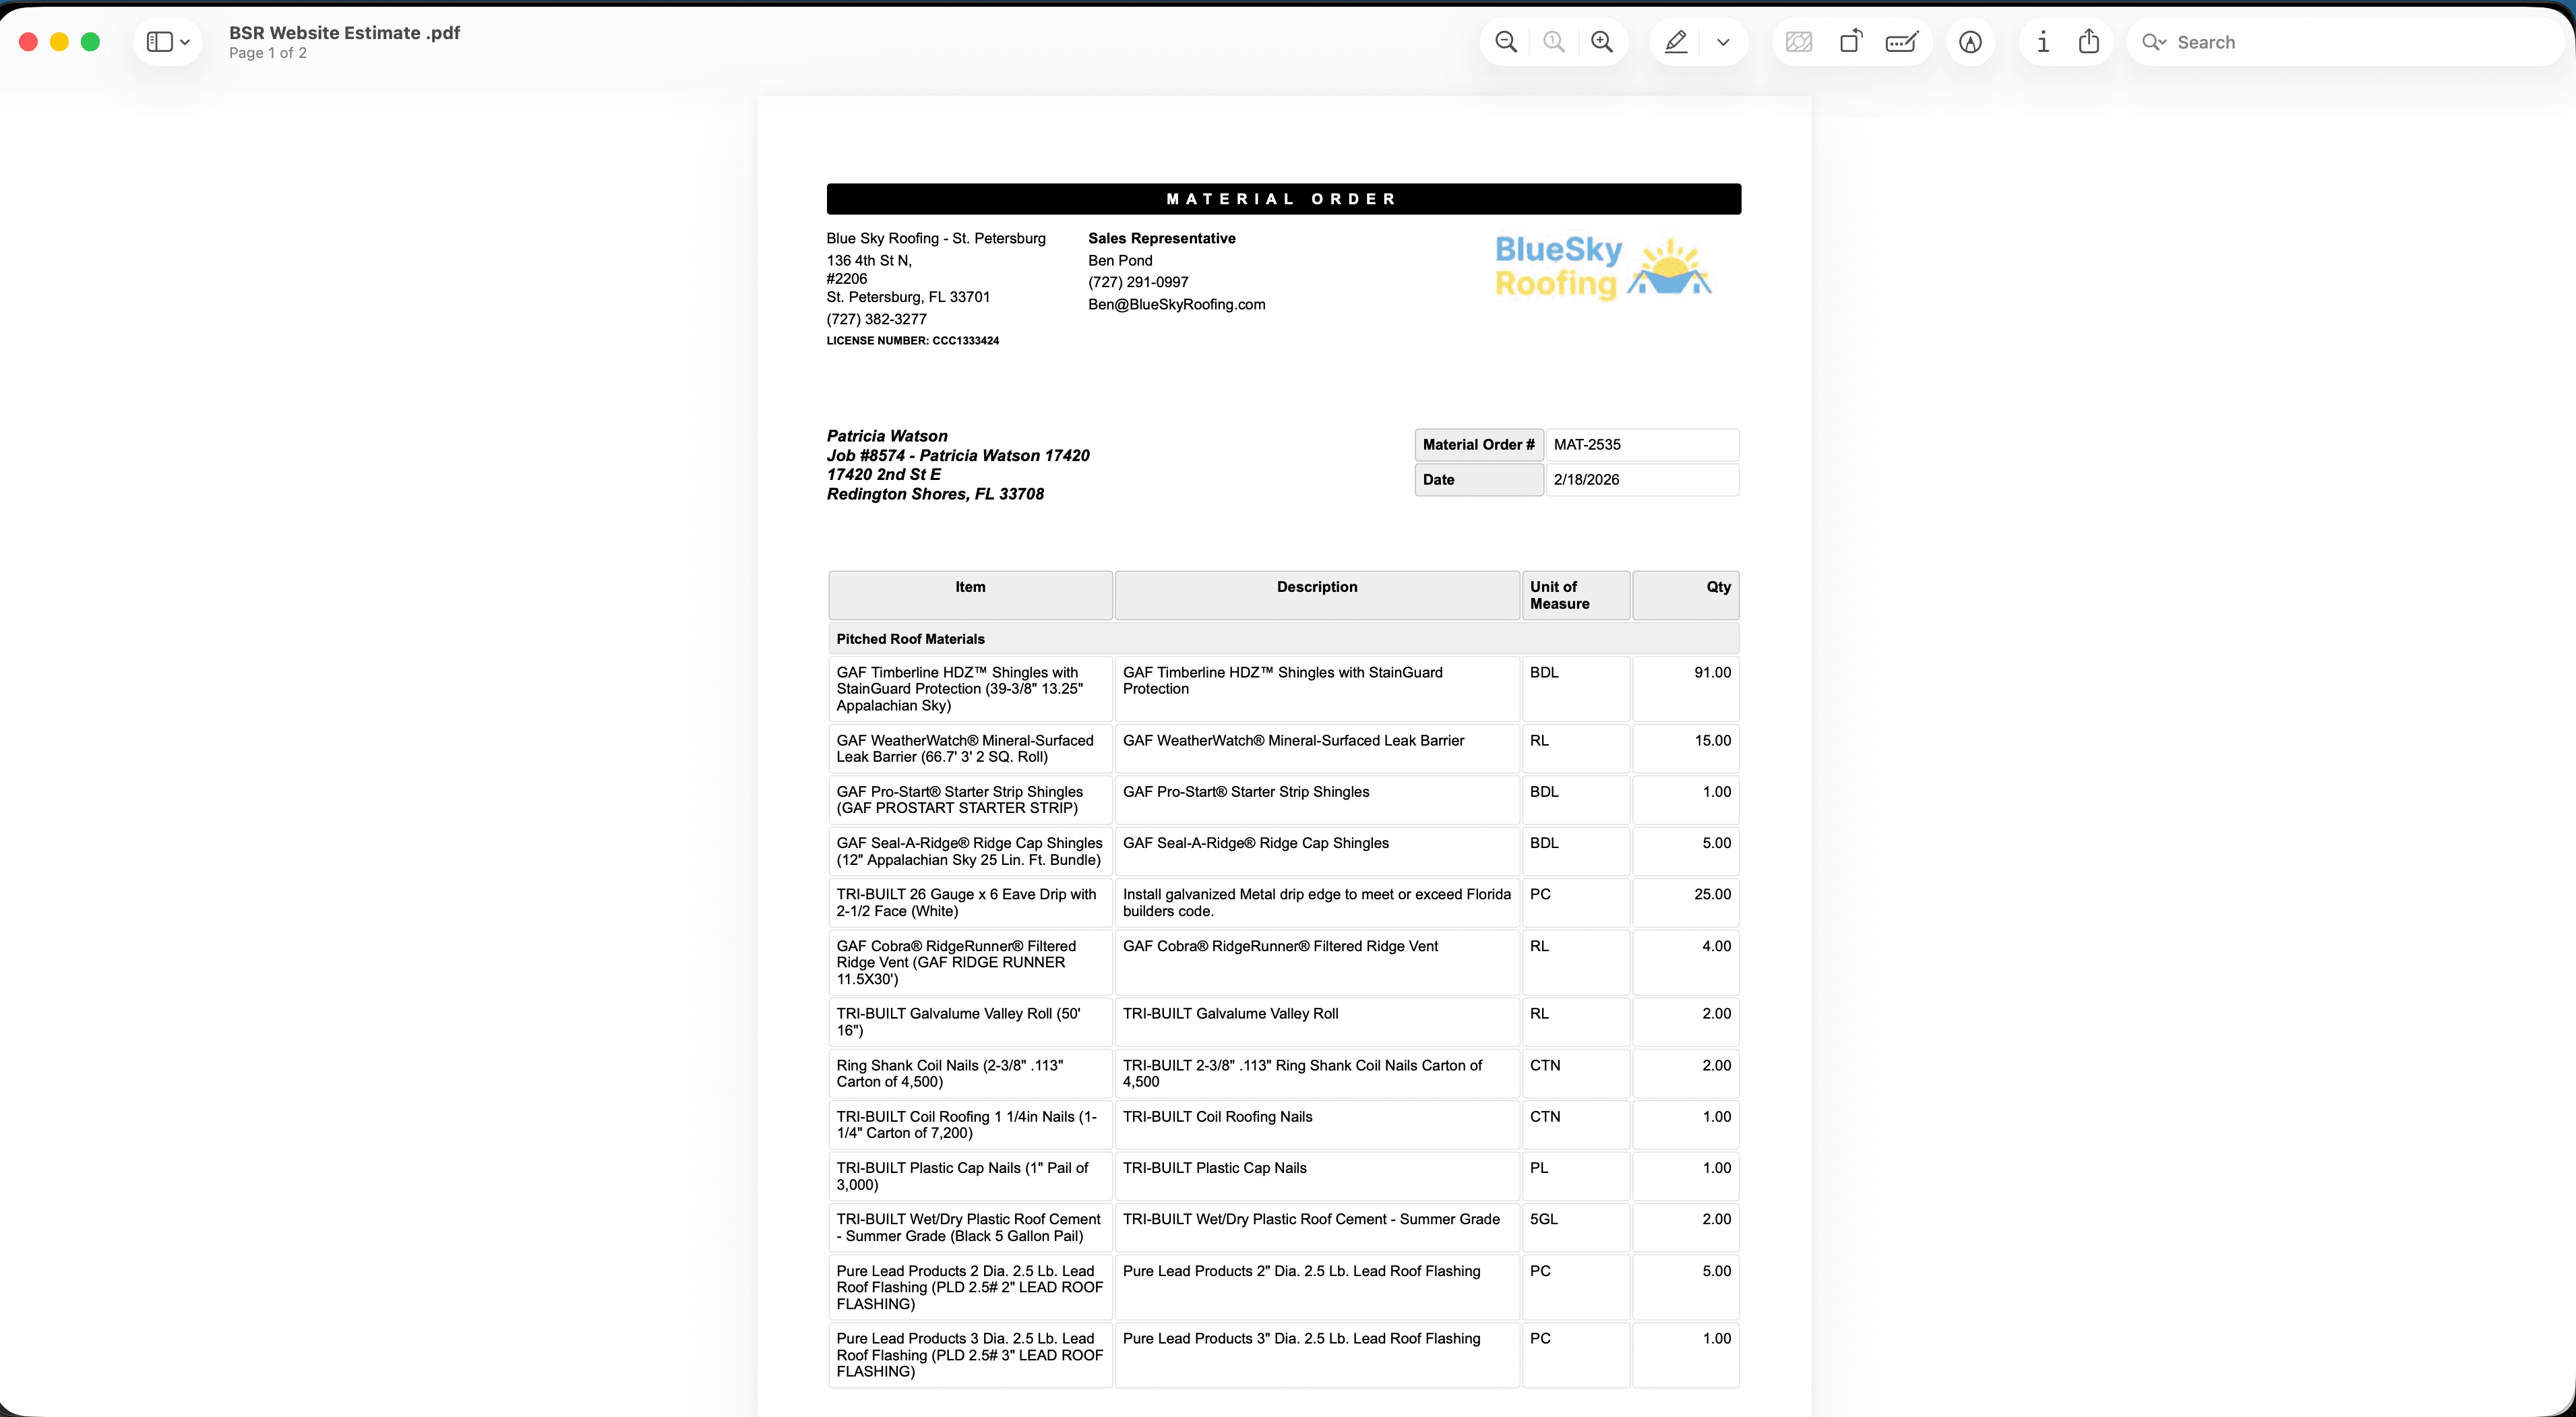
Task: Click the BSR Website Estimate .pdf title
Action: click(344, 33)
